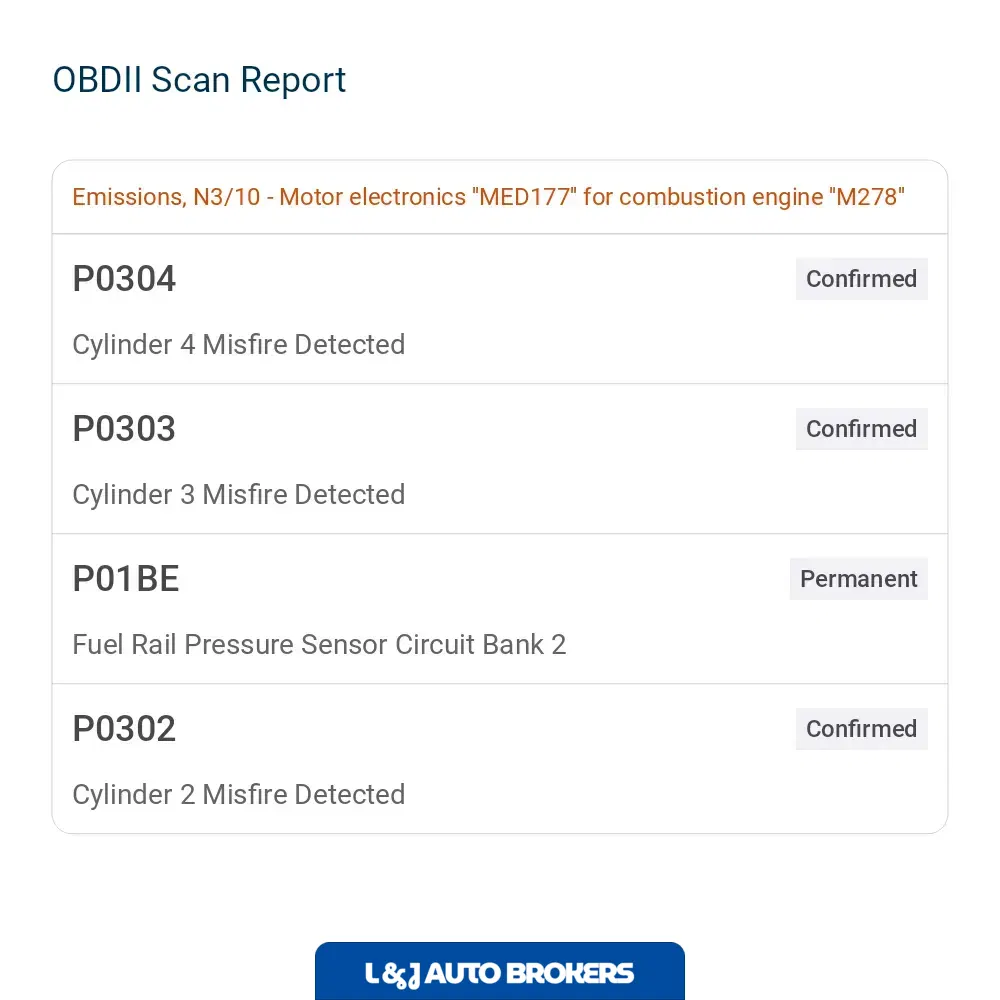Select the Emissions N3/10 Motor electronics header
Image resolution: width=1000 pixels, height=1000 pixels.
(x=489, y=197)
